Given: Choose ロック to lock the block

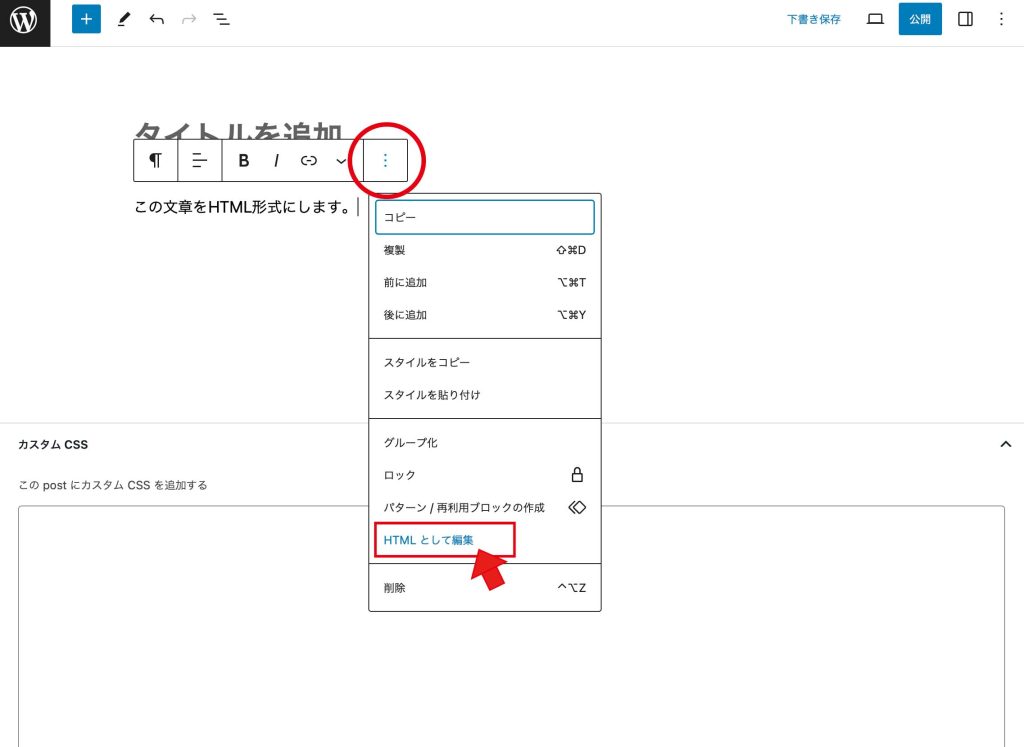Looking at the screenshot, I should [485, 475].
